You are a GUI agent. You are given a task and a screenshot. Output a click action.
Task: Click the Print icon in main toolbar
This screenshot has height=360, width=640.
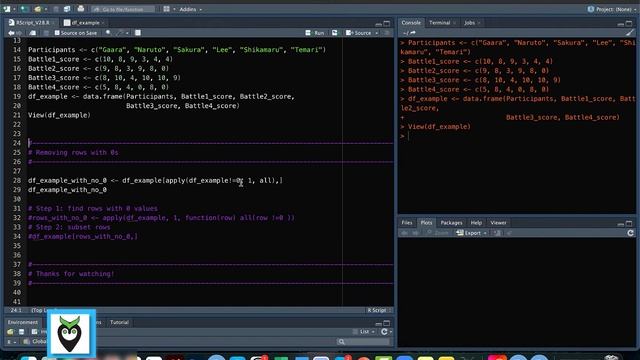[x=81, y=9]
